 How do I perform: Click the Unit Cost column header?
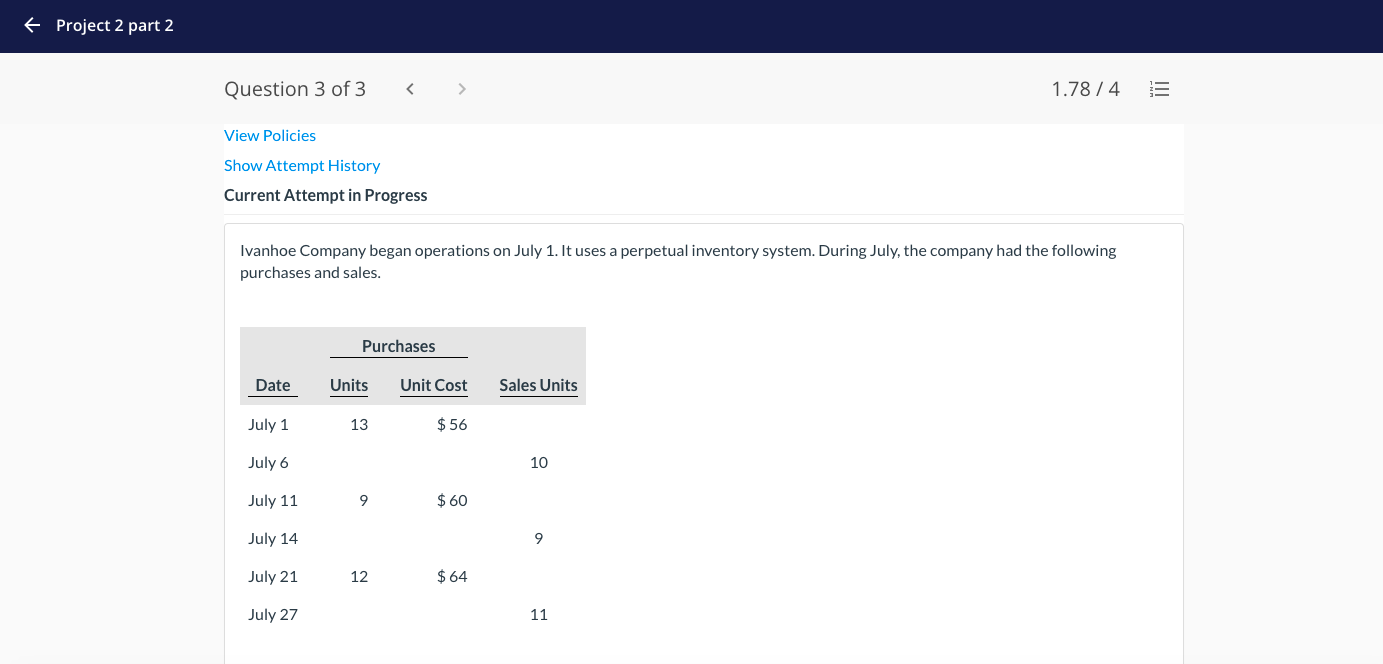click(434, 385)
